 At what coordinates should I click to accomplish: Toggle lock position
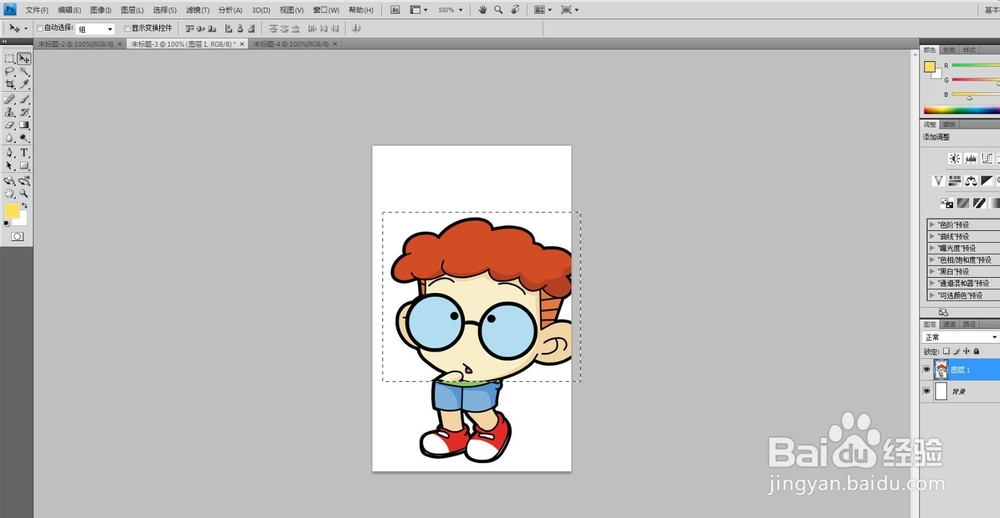tap(967, 351)
